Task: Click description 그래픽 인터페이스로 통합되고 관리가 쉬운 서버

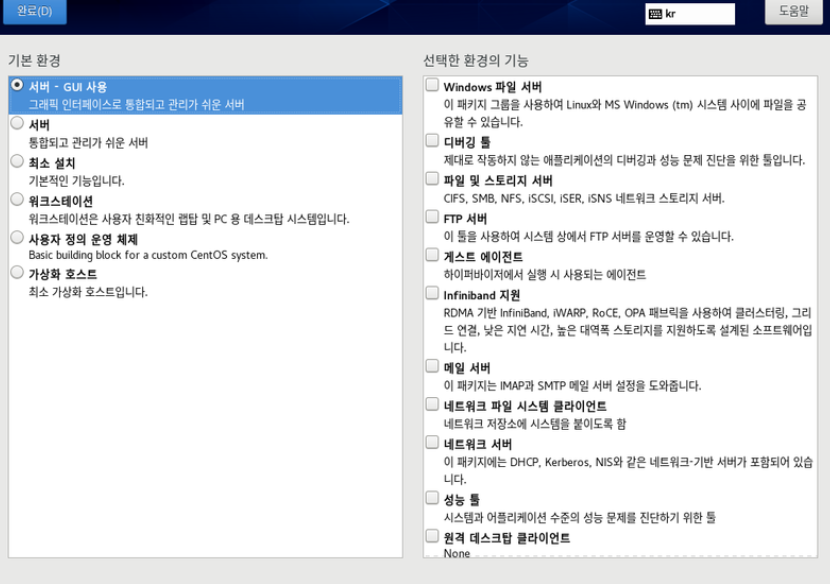Action: 136,104
